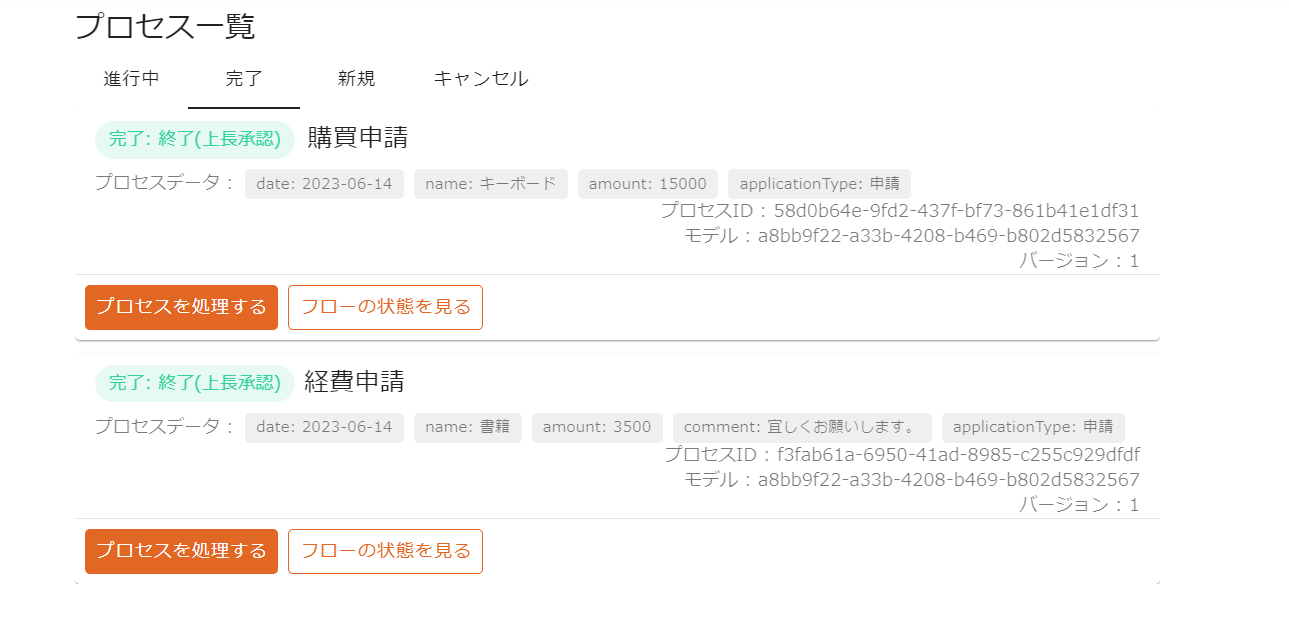Click the プロセス一覧 page heading

click(x=165, y=26)
